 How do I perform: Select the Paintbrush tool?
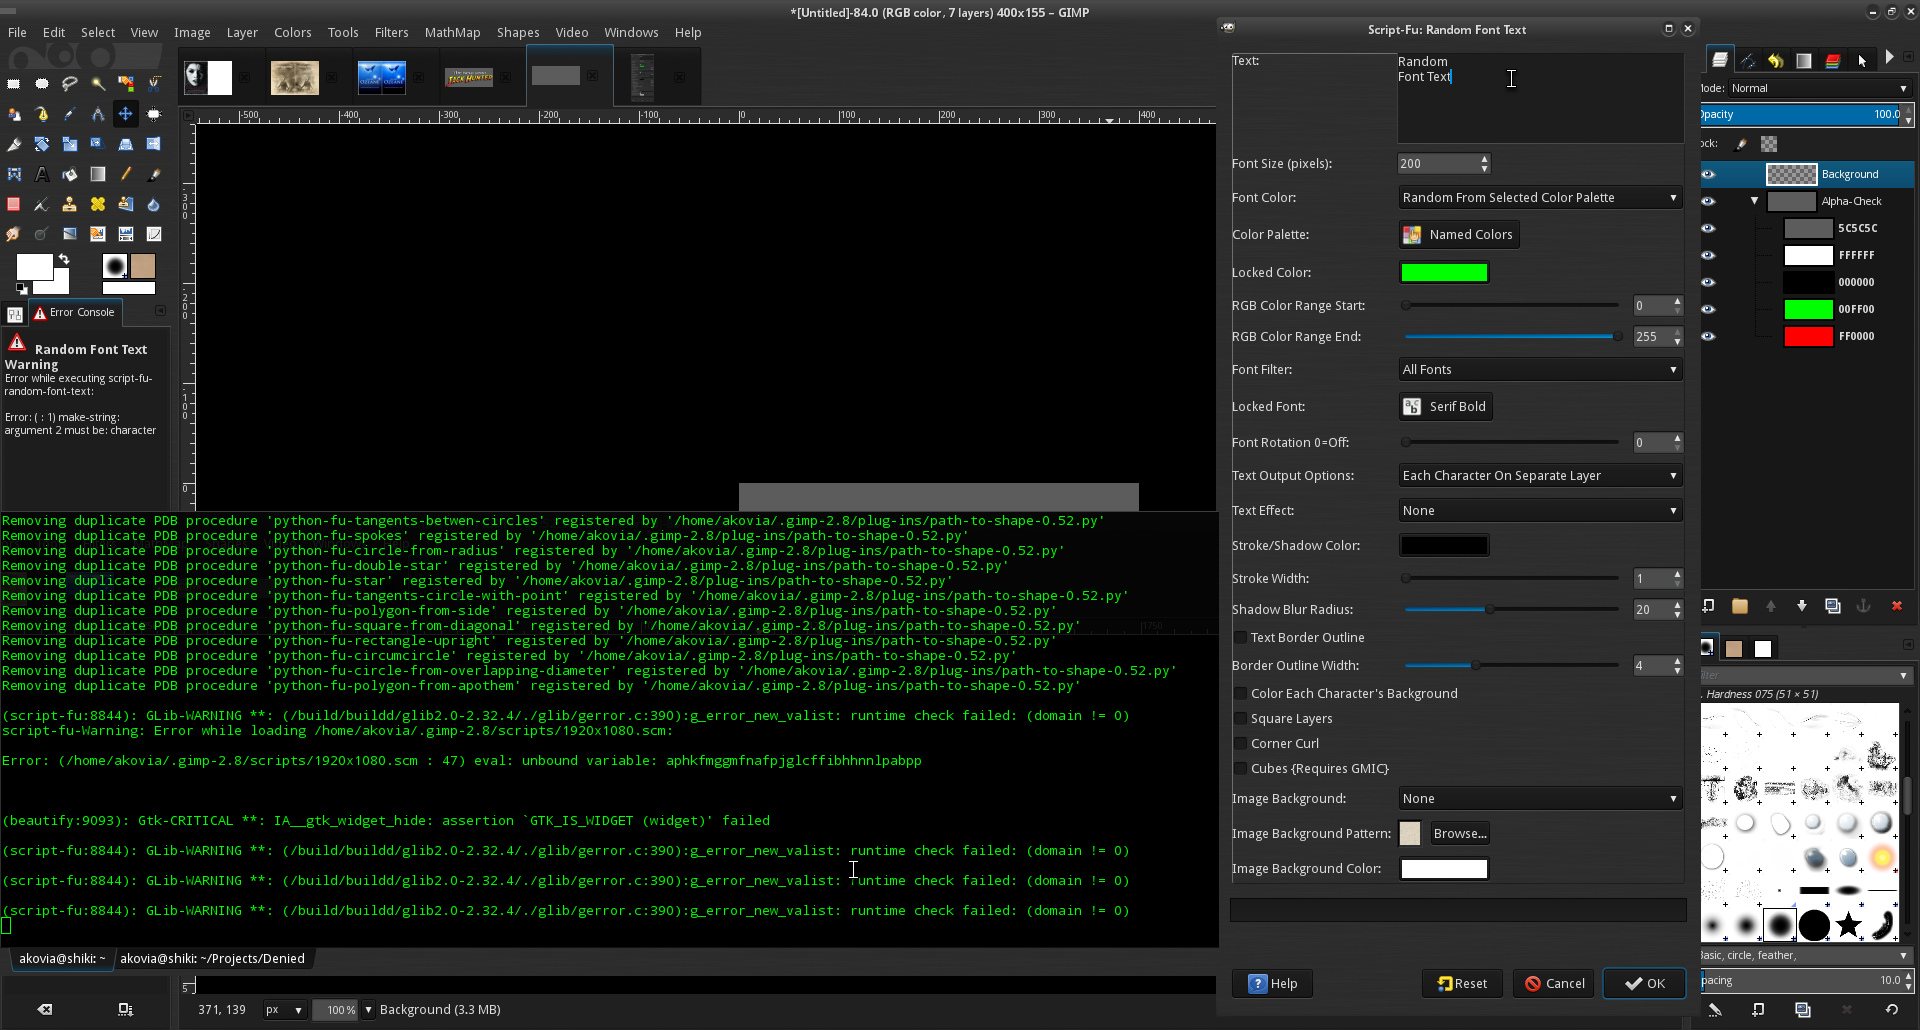pos(154,174)
